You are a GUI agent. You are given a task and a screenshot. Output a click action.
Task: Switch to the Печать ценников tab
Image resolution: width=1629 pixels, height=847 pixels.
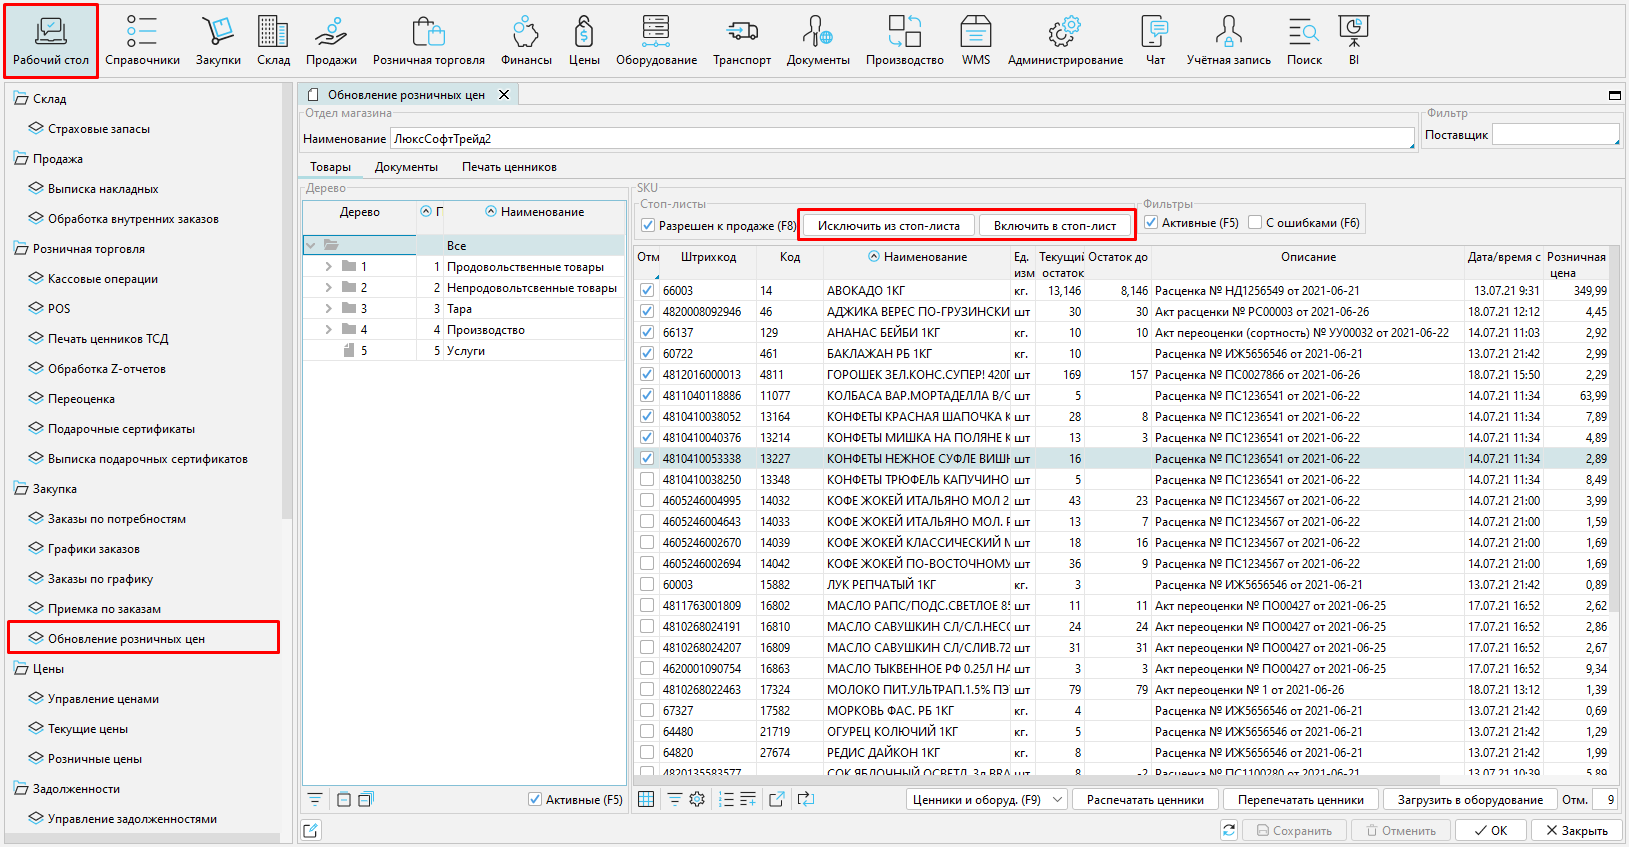[x=509, y=167]
